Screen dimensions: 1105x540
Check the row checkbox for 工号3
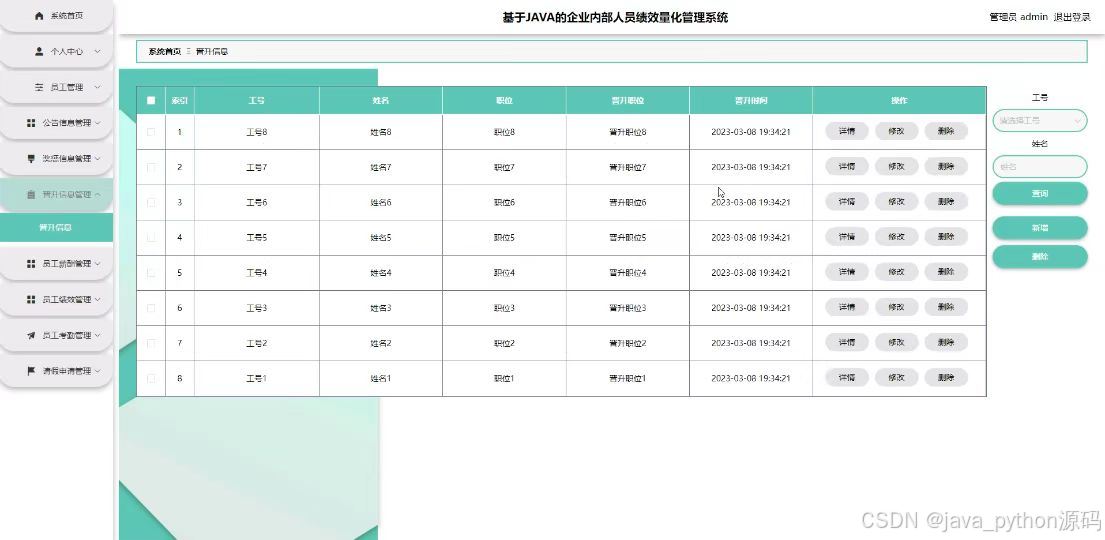pos(151,308)
